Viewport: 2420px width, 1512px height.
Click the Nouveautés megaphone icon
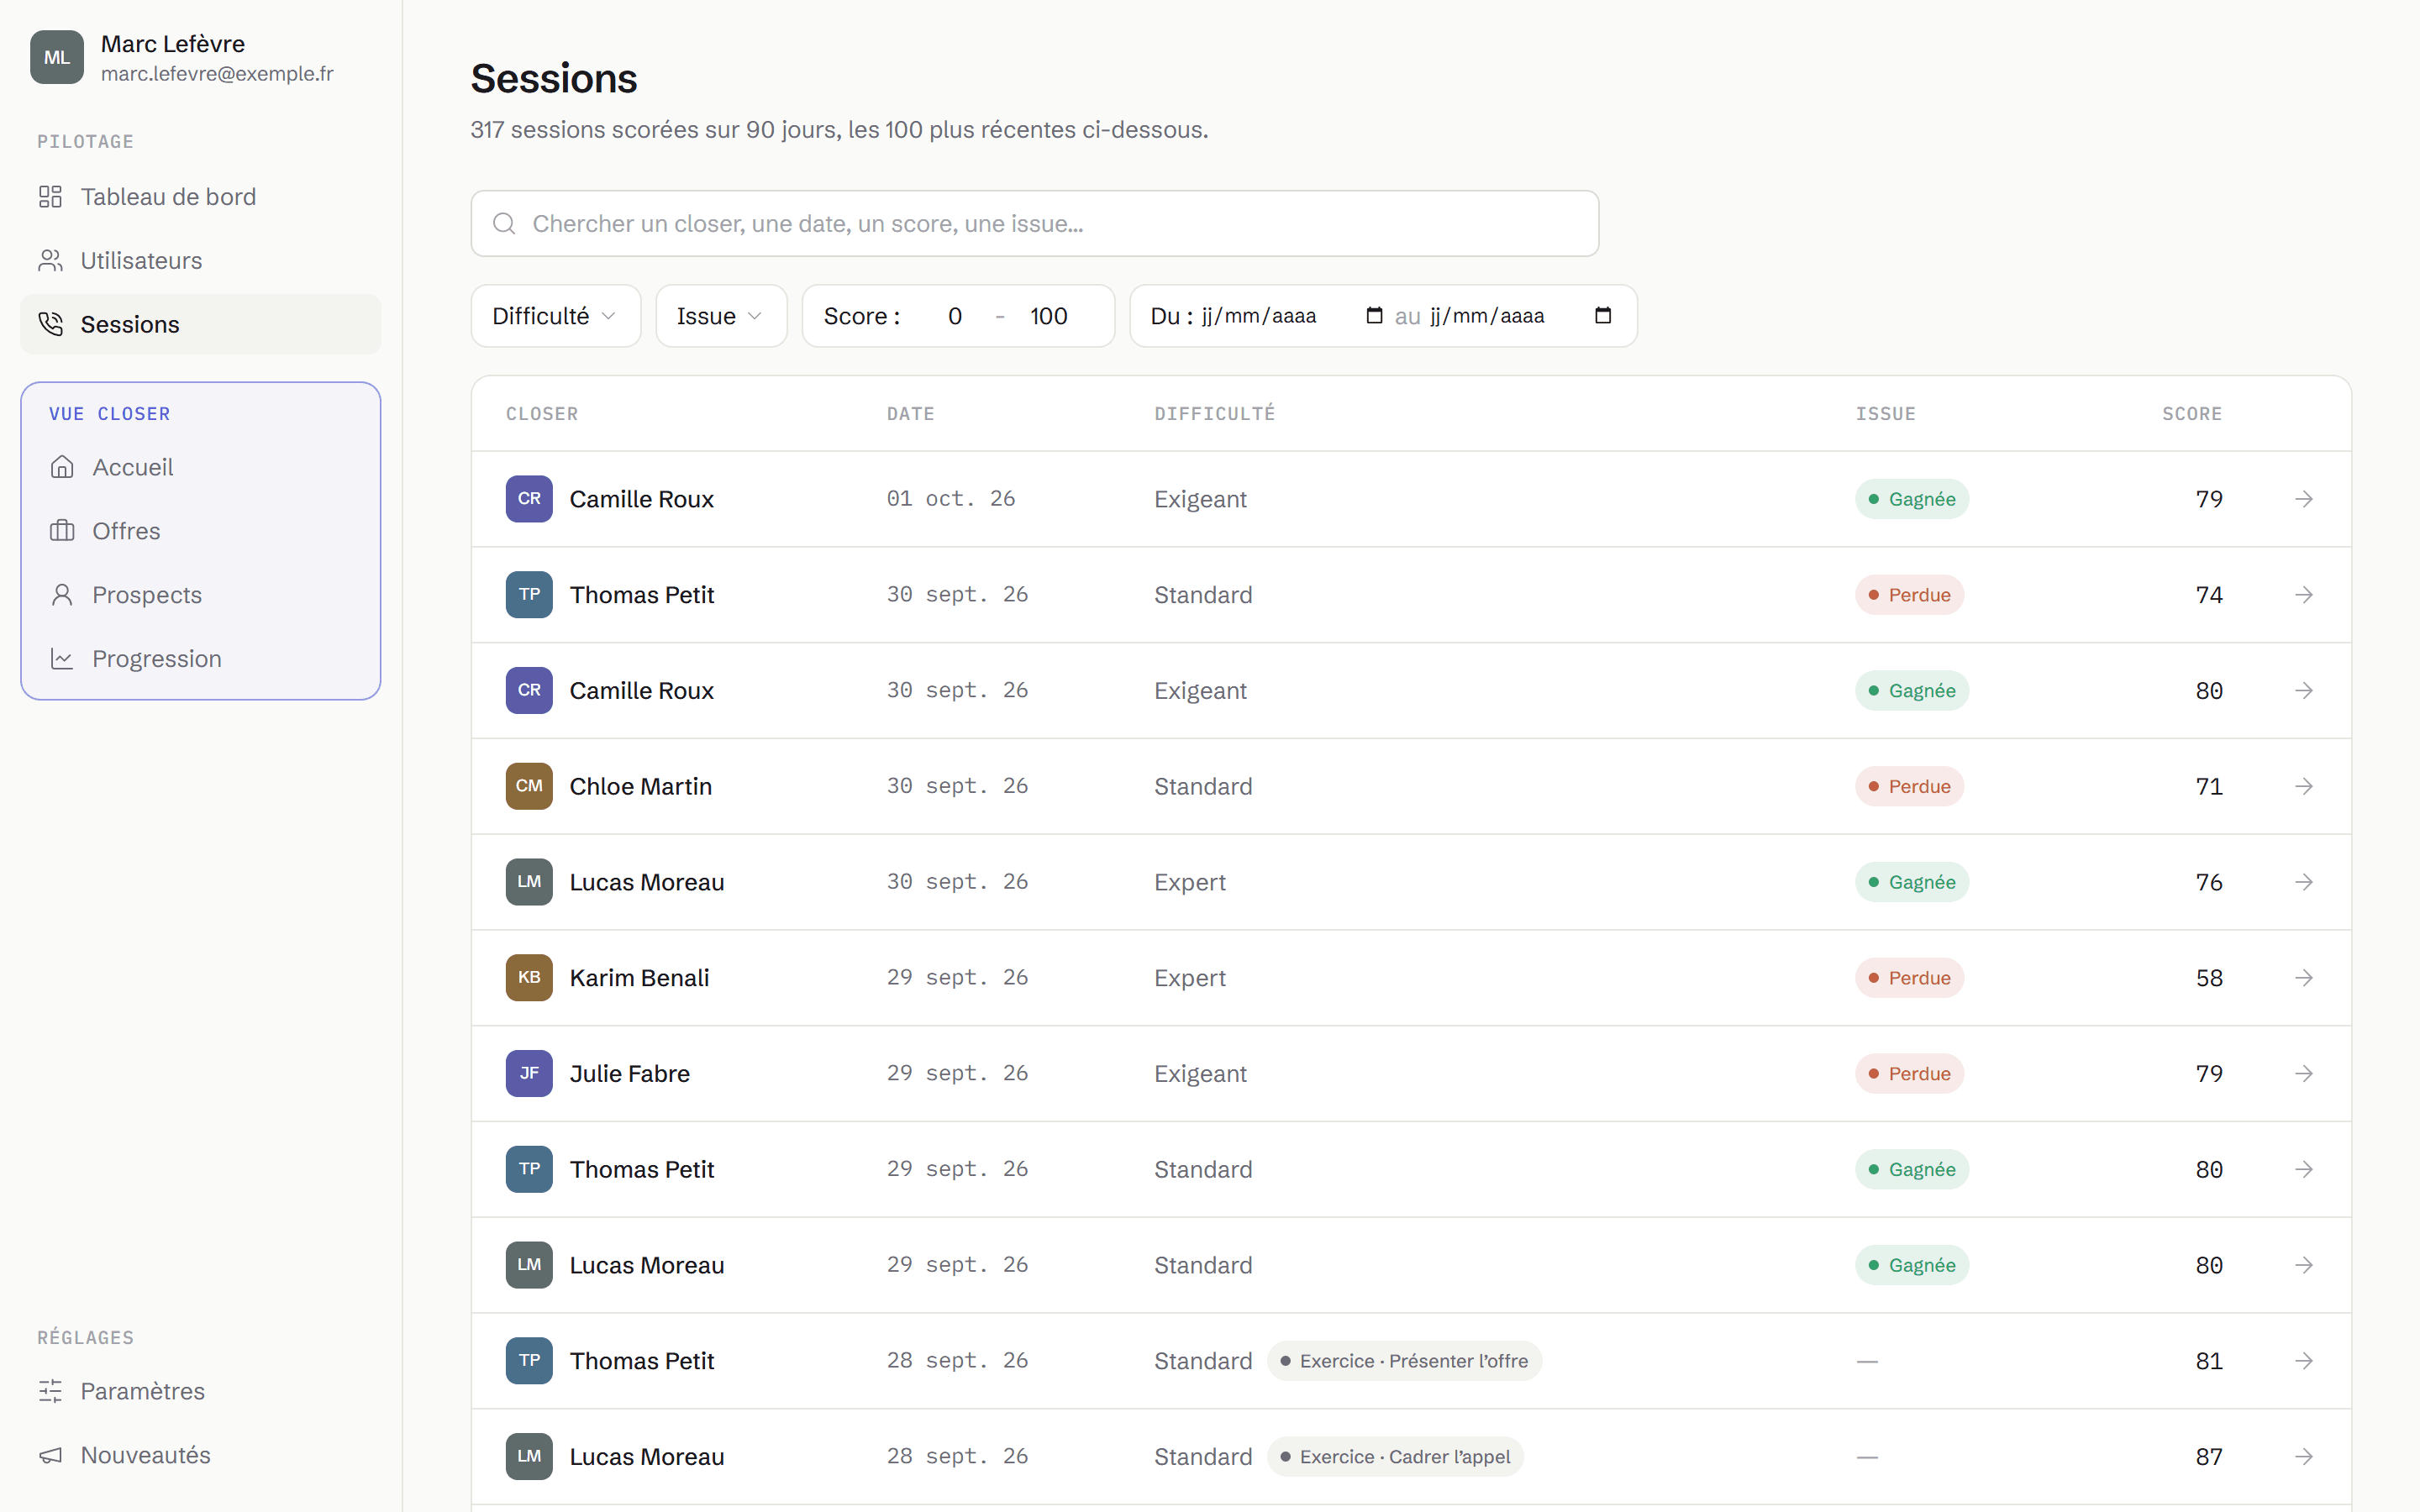(x=50, y=1455)
